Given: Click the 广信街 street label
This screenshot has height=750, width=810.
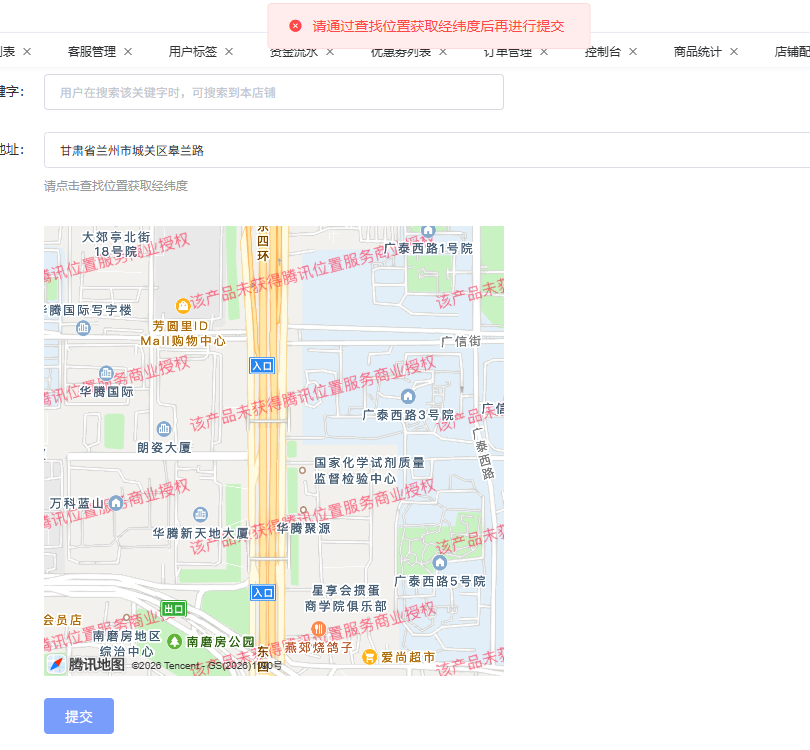Looking at the screenshot, I should [461, 341].
